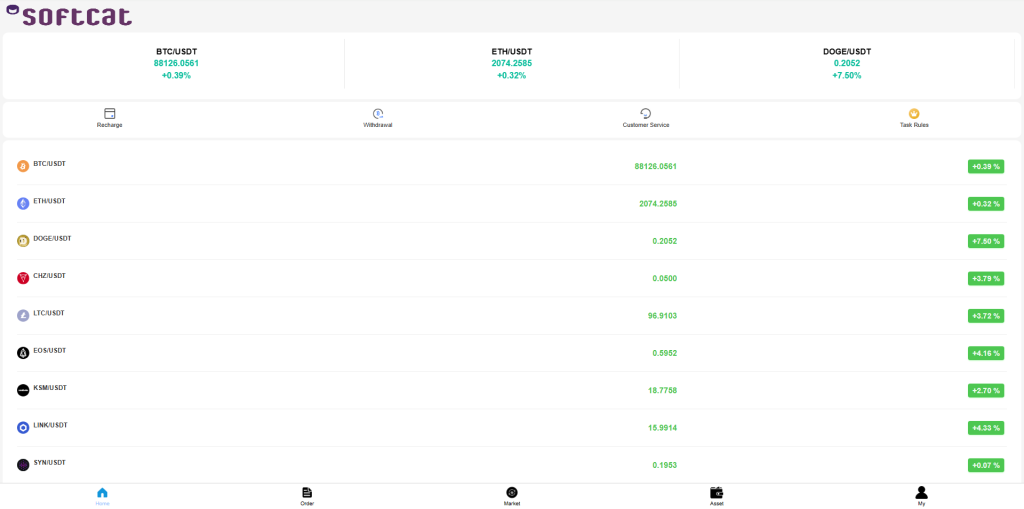This screenshot has width=1024, height=509.
Task: Click the Bitcoin coin icon in BTC/USDT row
Action: [23, 167]
